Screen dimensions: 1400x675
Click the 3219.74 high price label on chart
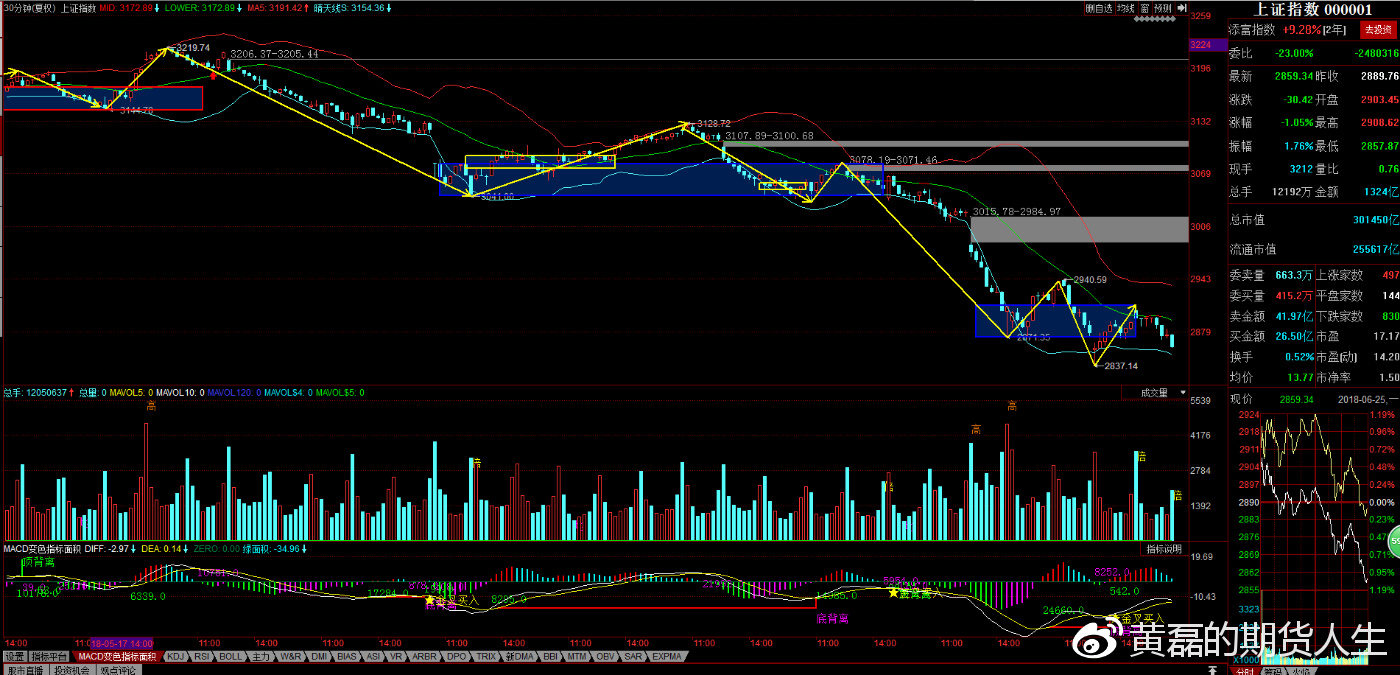click(x=192, y=47)
